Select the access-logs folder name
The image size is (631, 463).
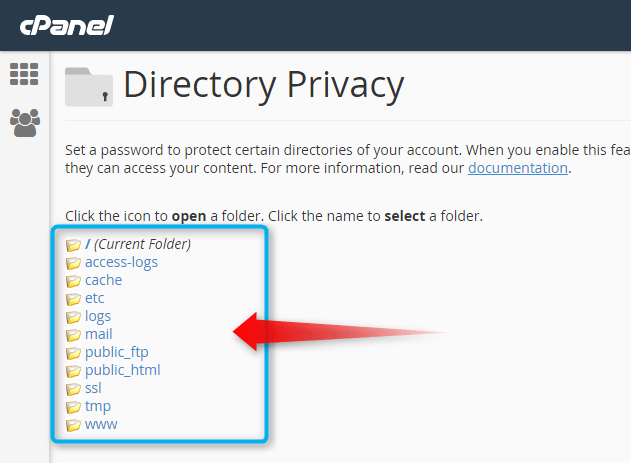click(121, 262)
